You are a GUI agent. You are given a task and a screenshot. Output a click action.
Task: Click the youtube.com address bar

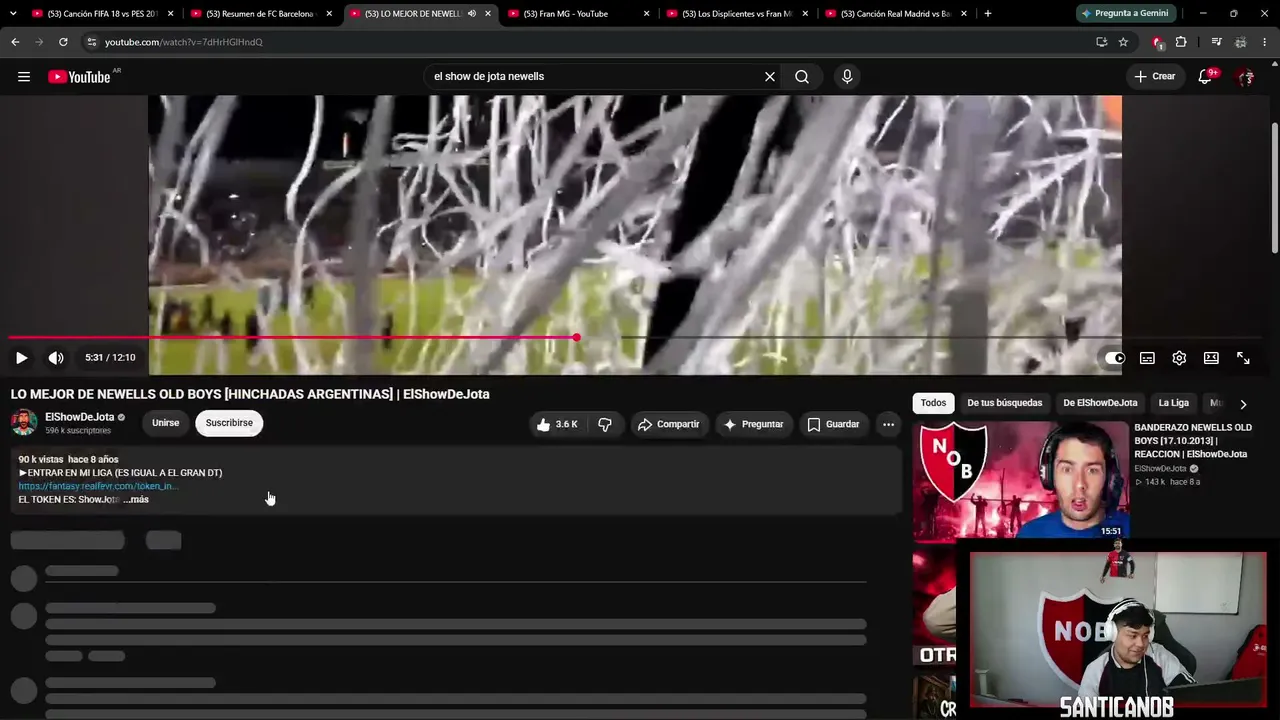click(x=590, y=42)
